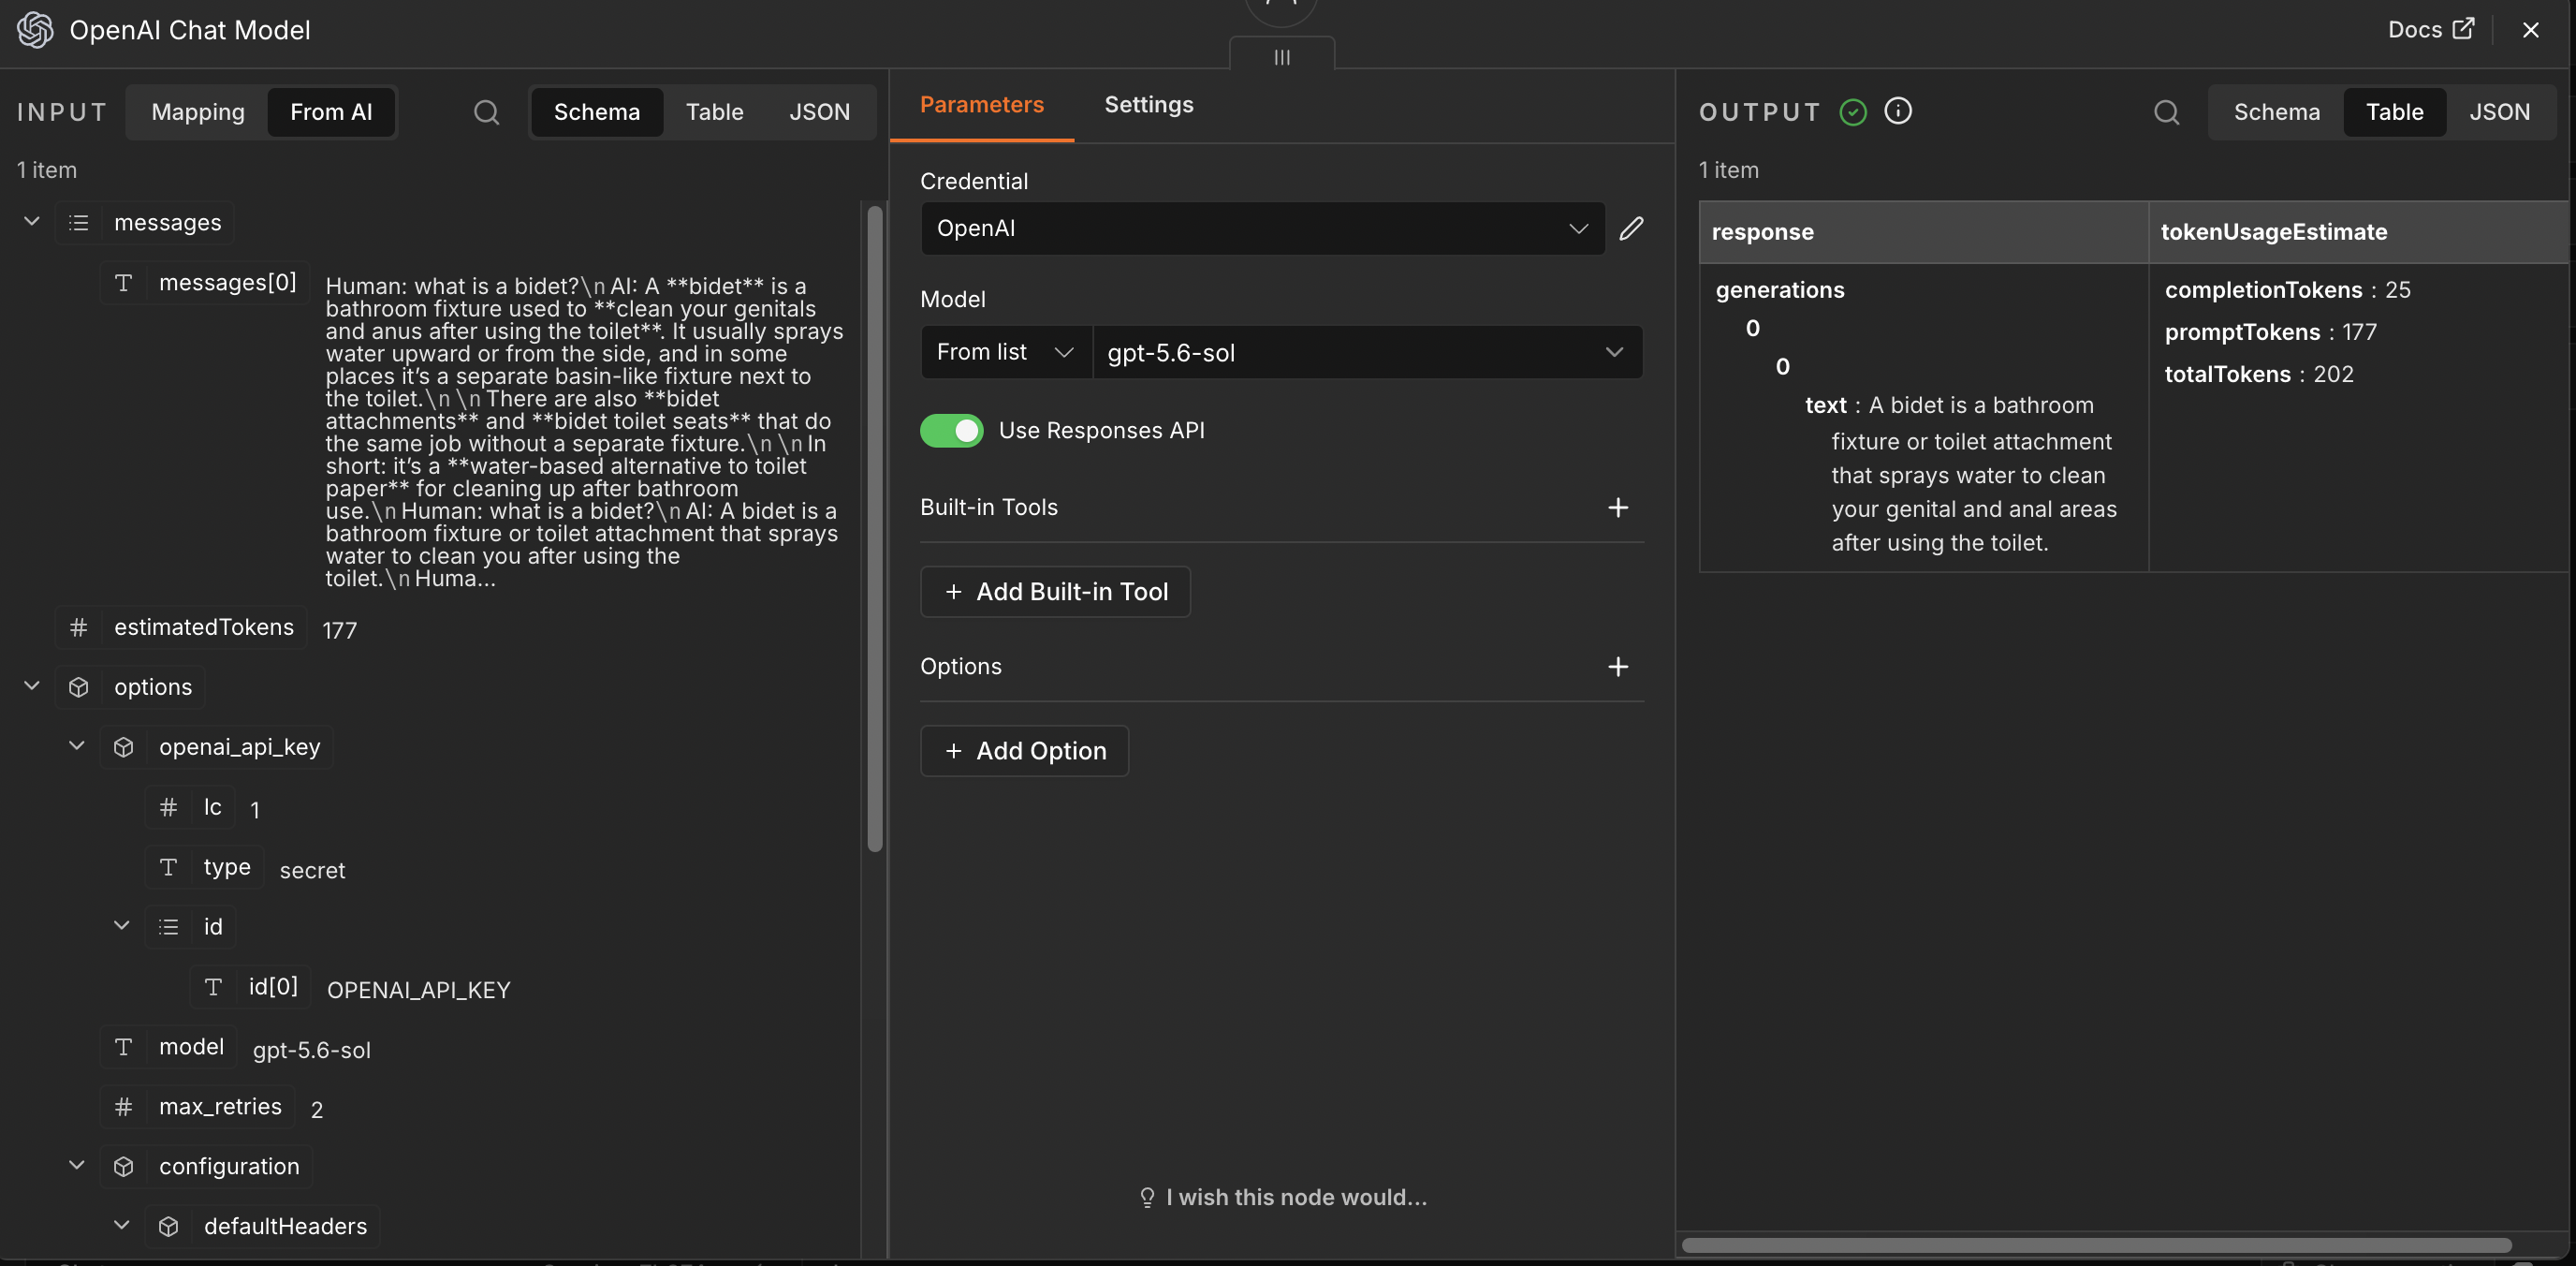Click the messages[0] text type icon
This screenshot has height=1266, width=2576.
click(123, 283)
